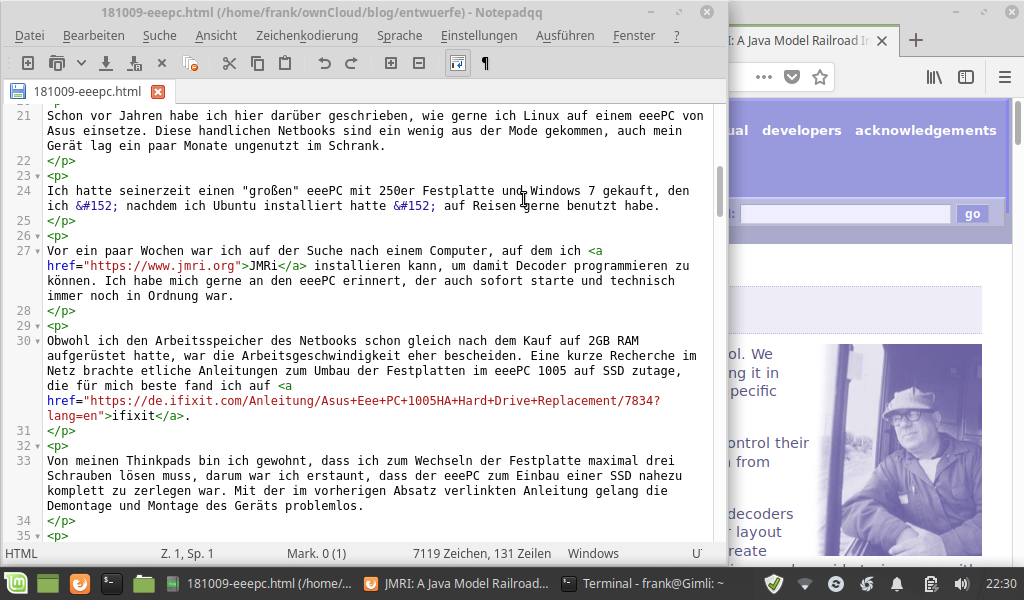The width and height of the screenshot is (1024, 600).
Task: Toggle show all characters pilcrow button
Action: pyautogui.click(x=485, y=63)
